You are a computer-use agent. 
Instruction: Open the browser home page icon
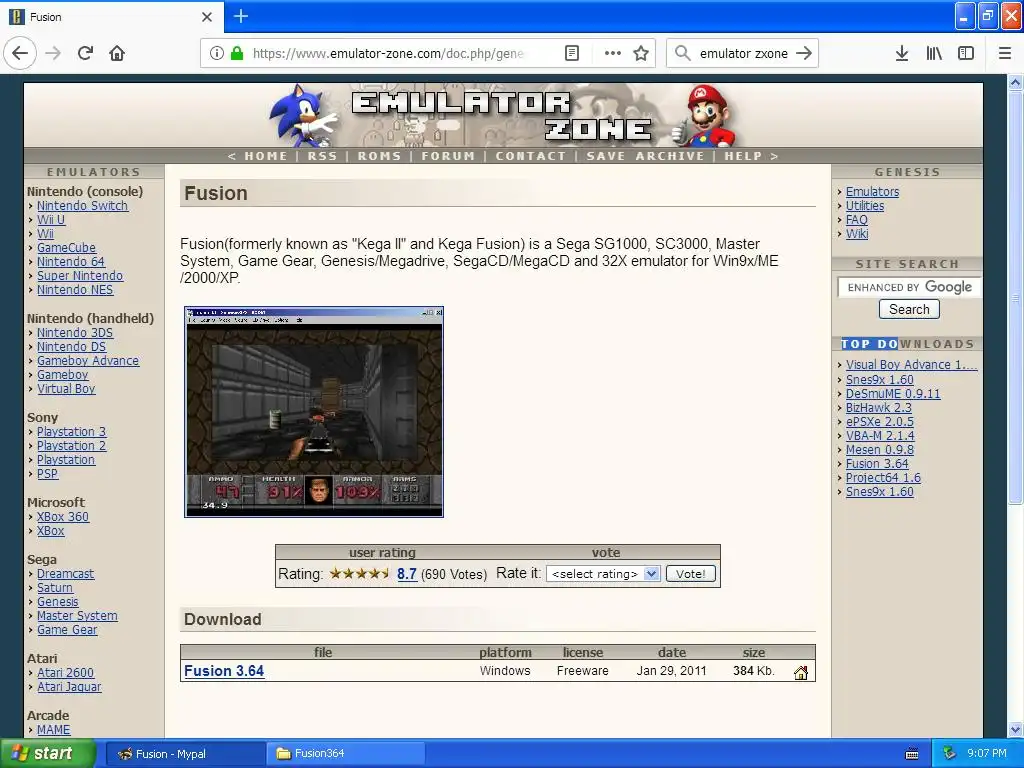pyautogui.click(x=117, y=53)
